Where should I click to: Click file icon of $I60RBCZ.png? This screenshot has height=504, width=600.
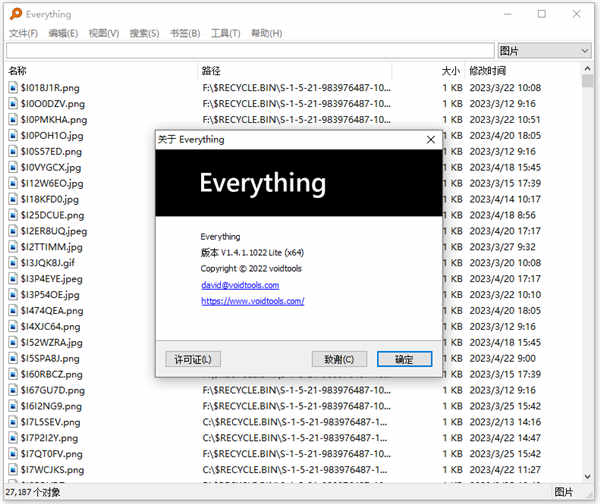(13, 374)
